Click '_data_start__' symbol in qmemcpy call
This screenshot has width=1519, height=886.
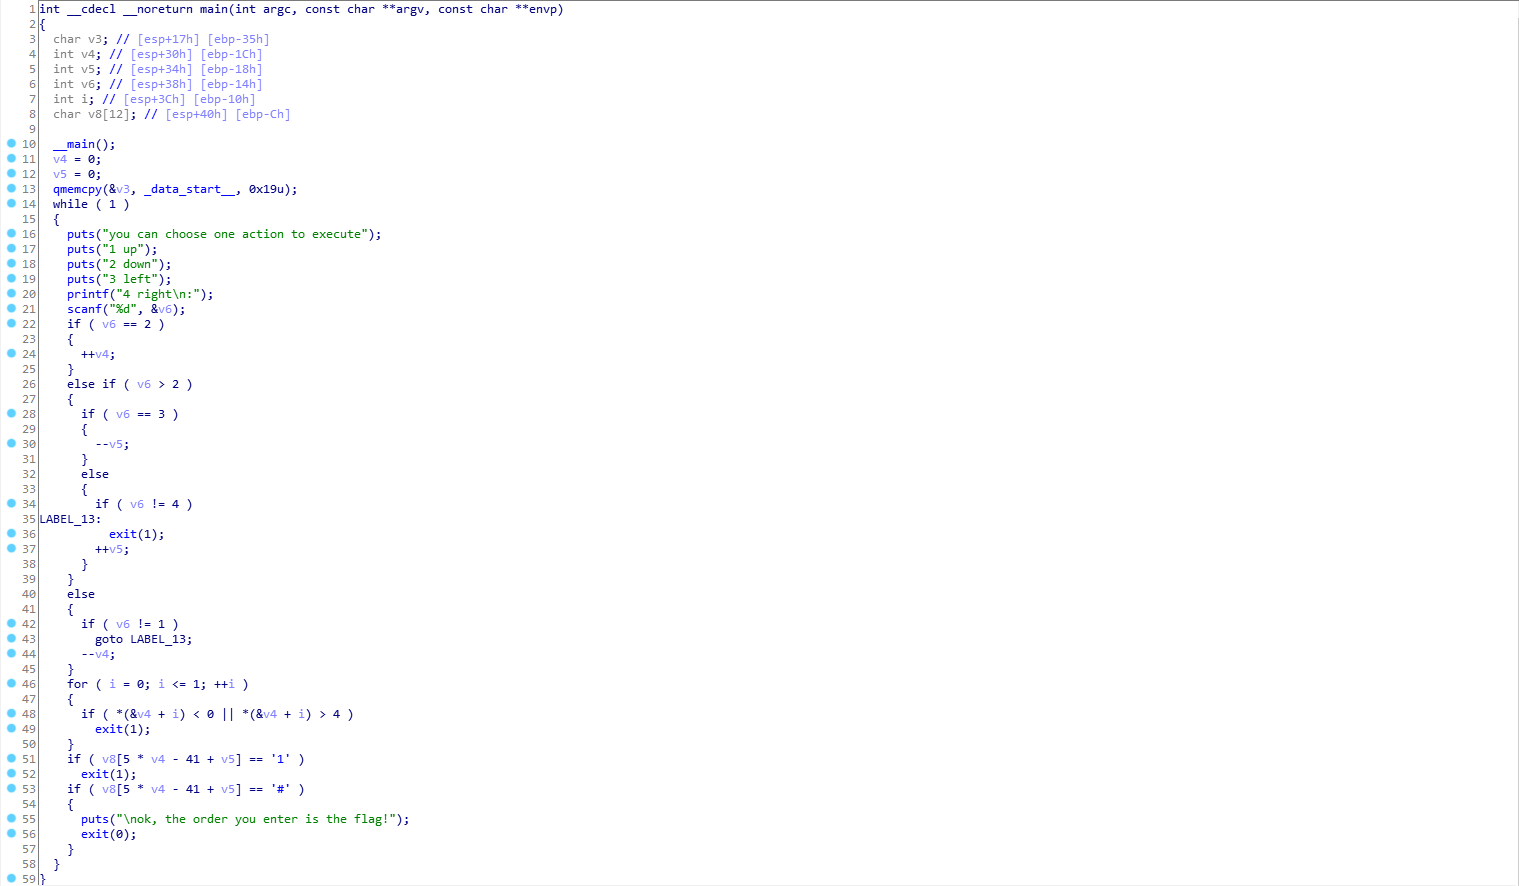point(190,189)
